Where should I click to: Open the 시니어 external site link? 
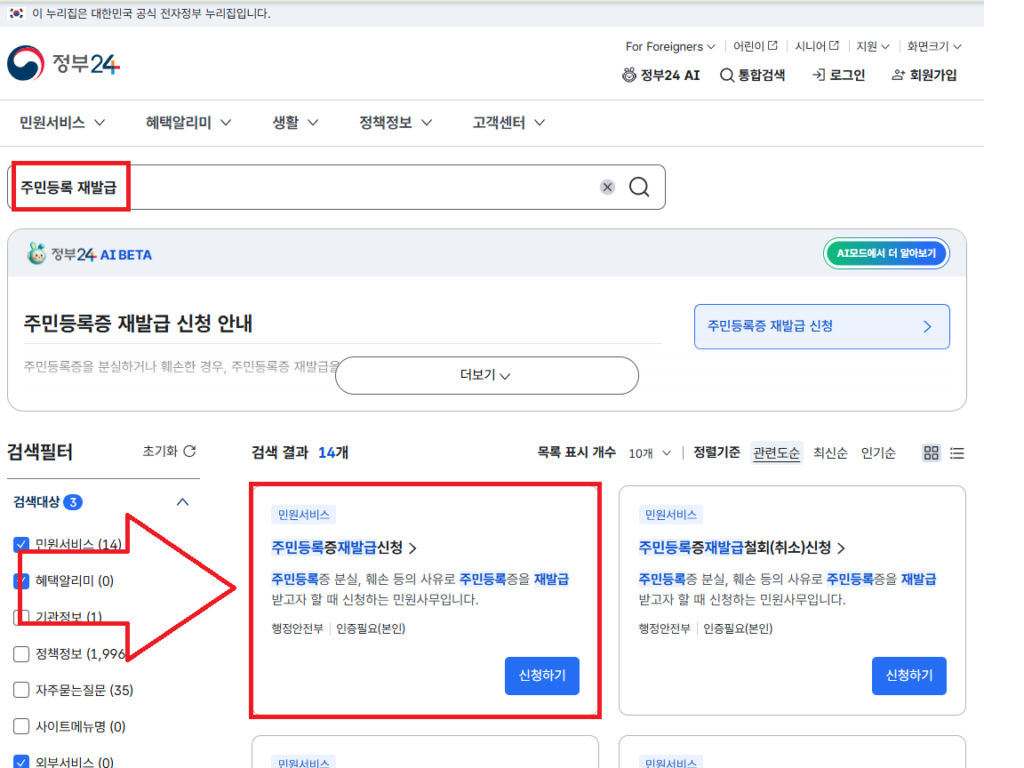point(816,46)
